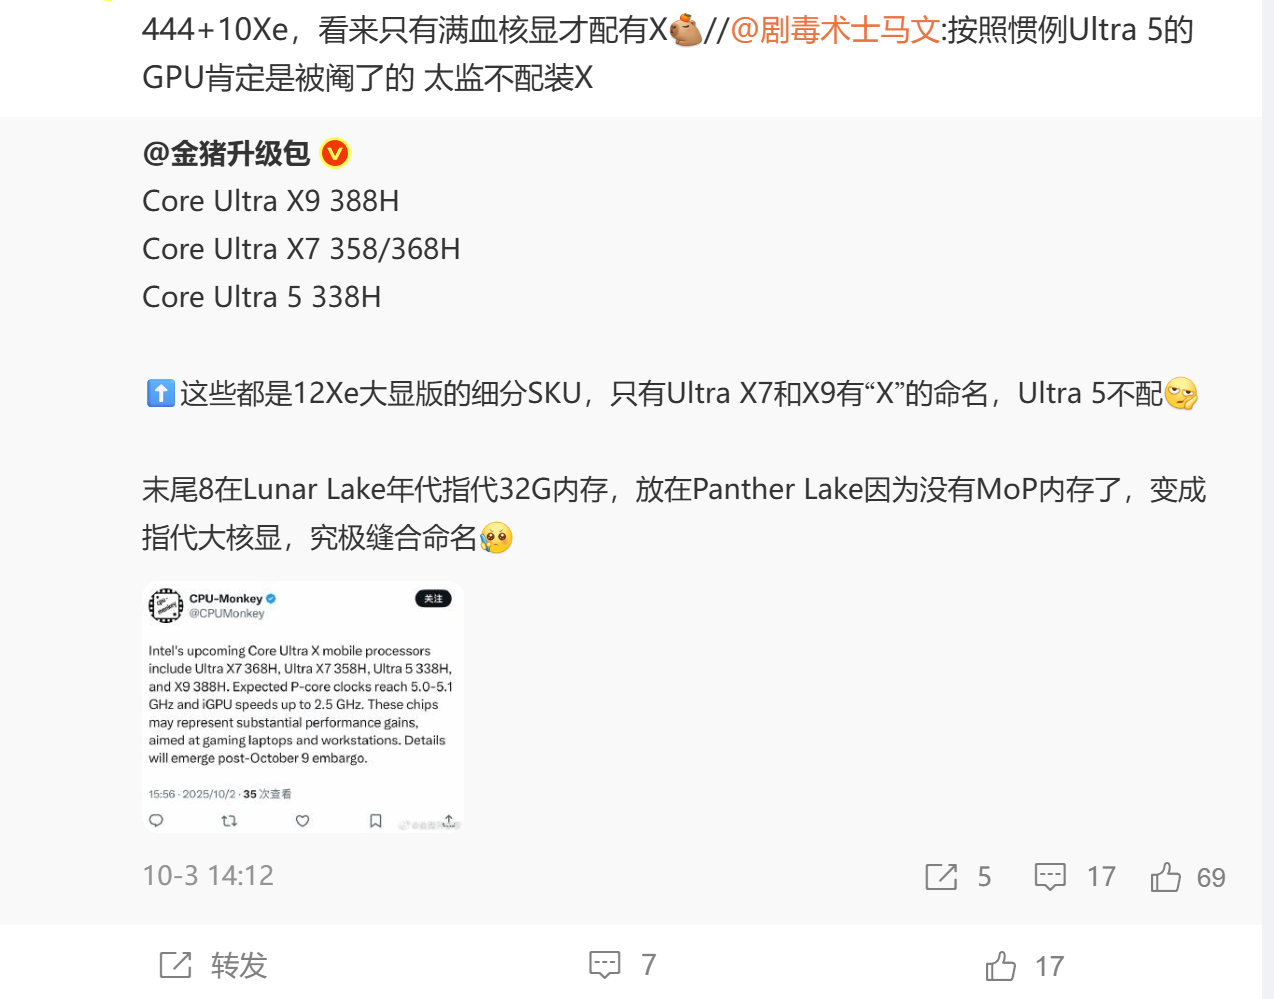1274x999 pixels.
Task: Open the comment icon showing 7
Action: (605, 965)
